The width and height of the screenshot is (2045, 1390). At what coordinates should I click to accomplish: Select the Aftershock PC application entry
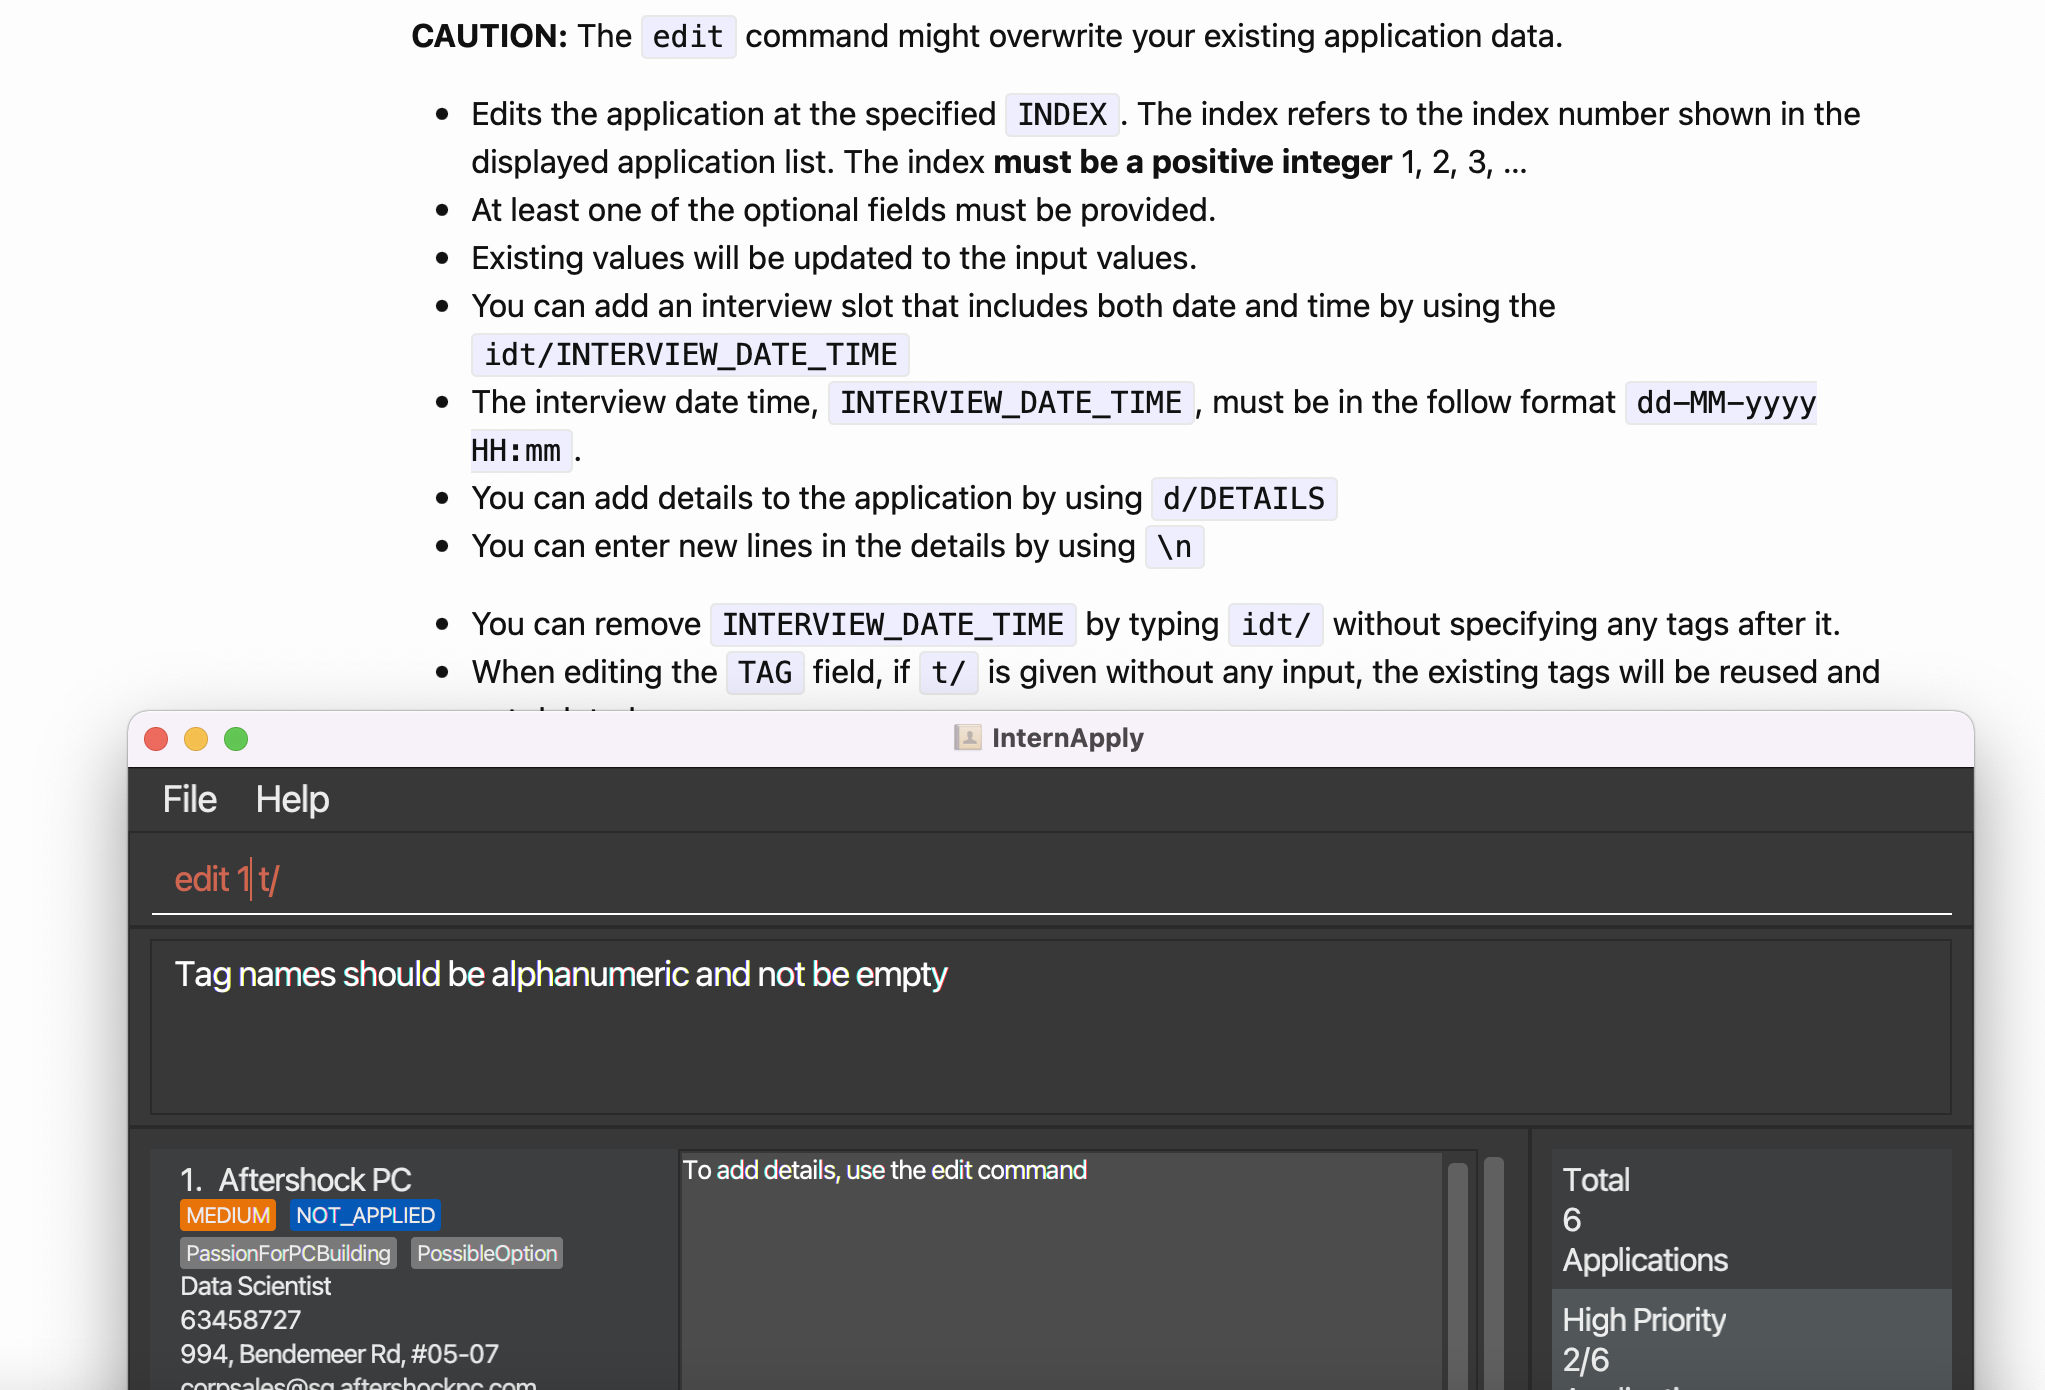coord(315,1180)
